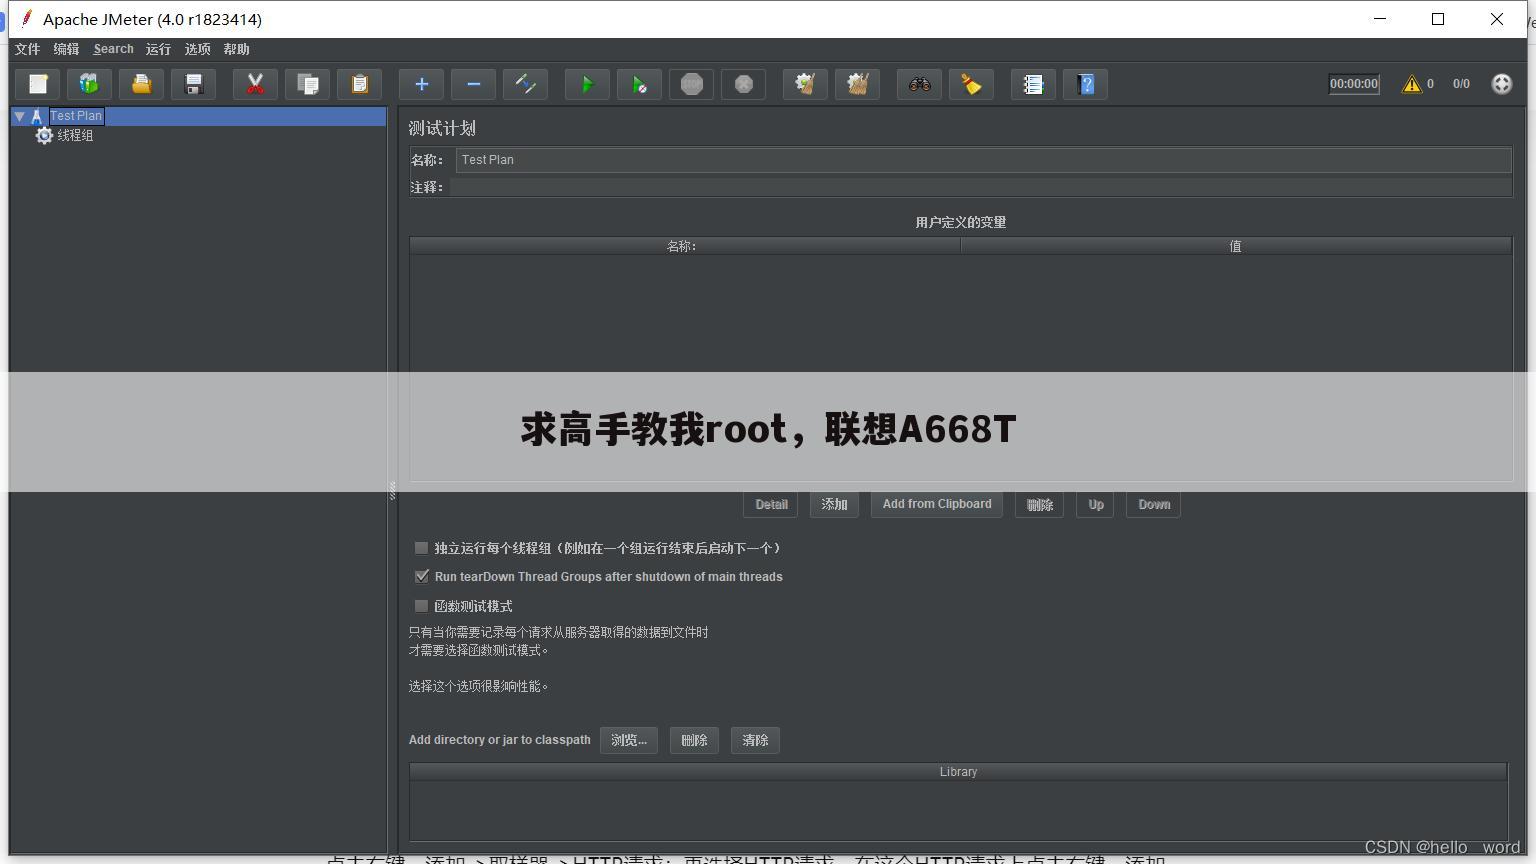Viewport: 1536px width, 864px height.
Task: Click the New test plan icon
Action: 38,84
